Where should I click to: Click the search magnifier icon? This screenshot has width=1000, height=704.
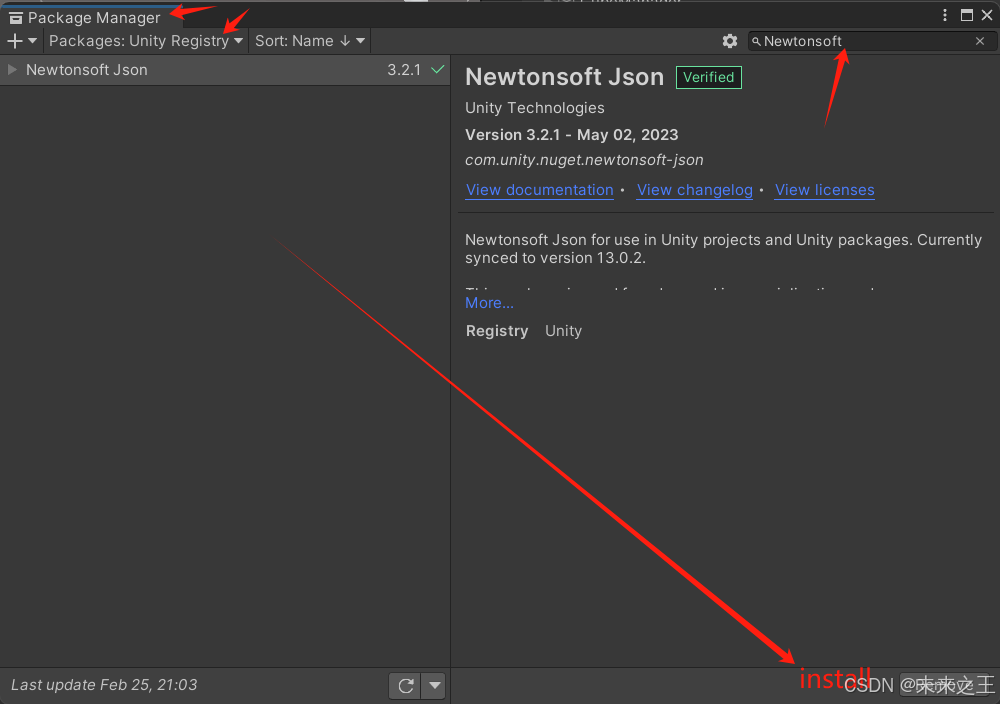pyautogui.click(x=756, y=41)
